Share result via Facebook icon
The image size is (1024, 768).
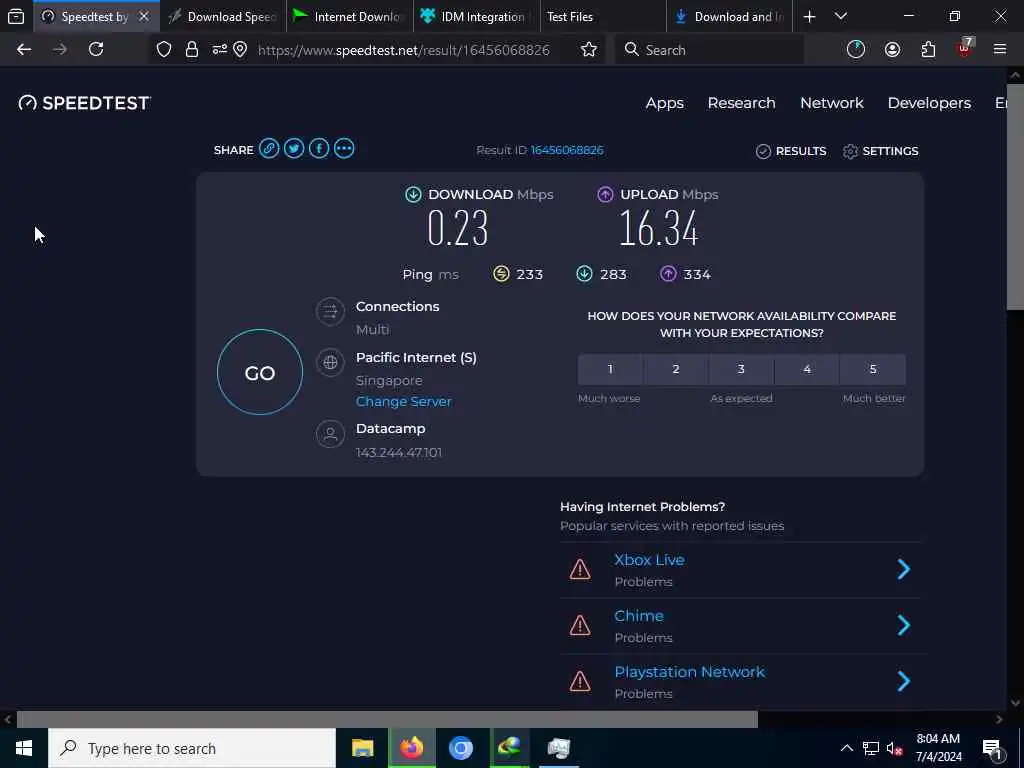(319, 149)
